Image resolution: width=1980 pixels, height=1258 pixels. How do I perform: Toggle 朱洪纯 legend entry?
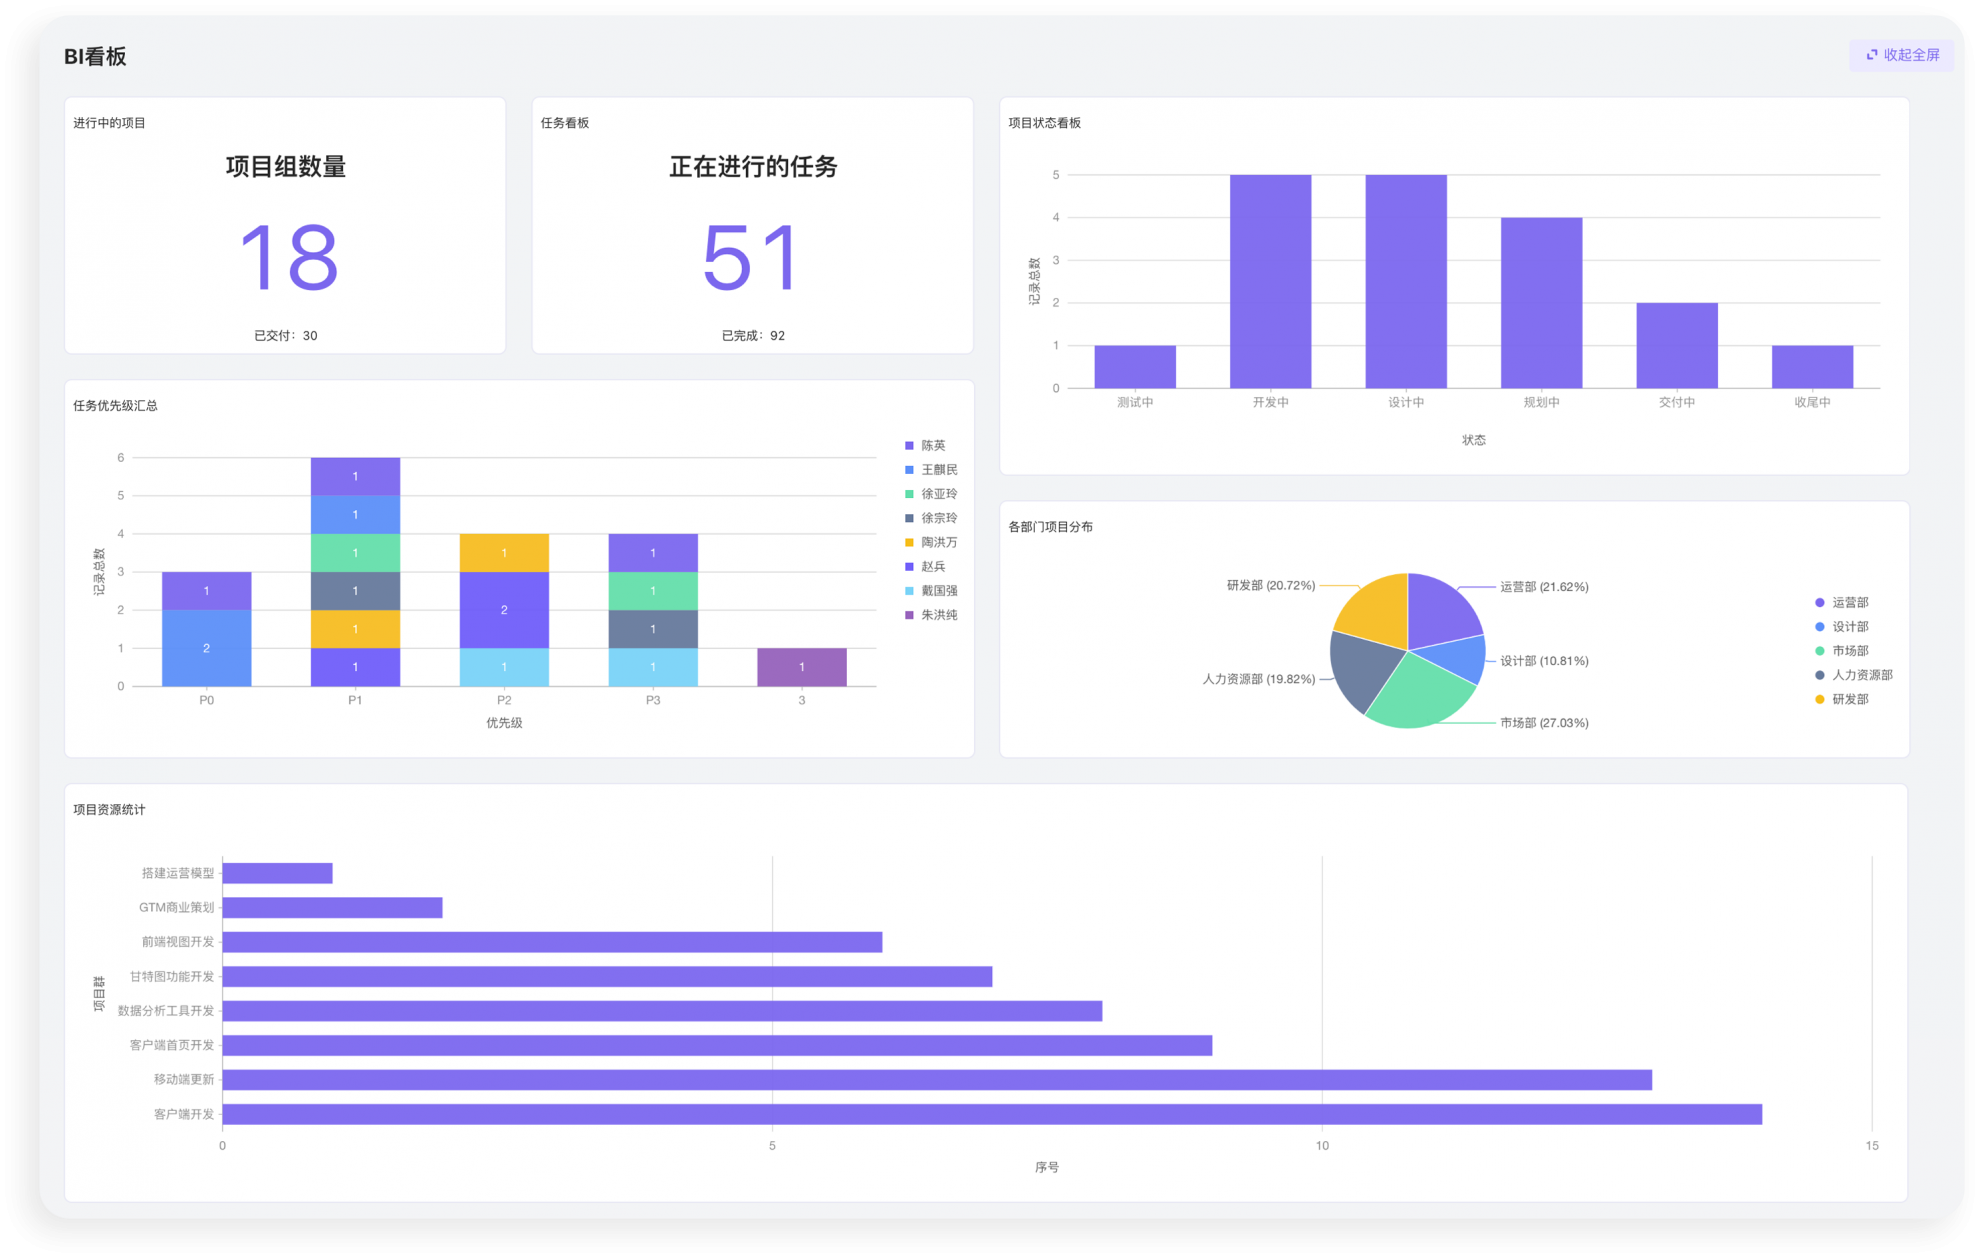tap(931, 615)
